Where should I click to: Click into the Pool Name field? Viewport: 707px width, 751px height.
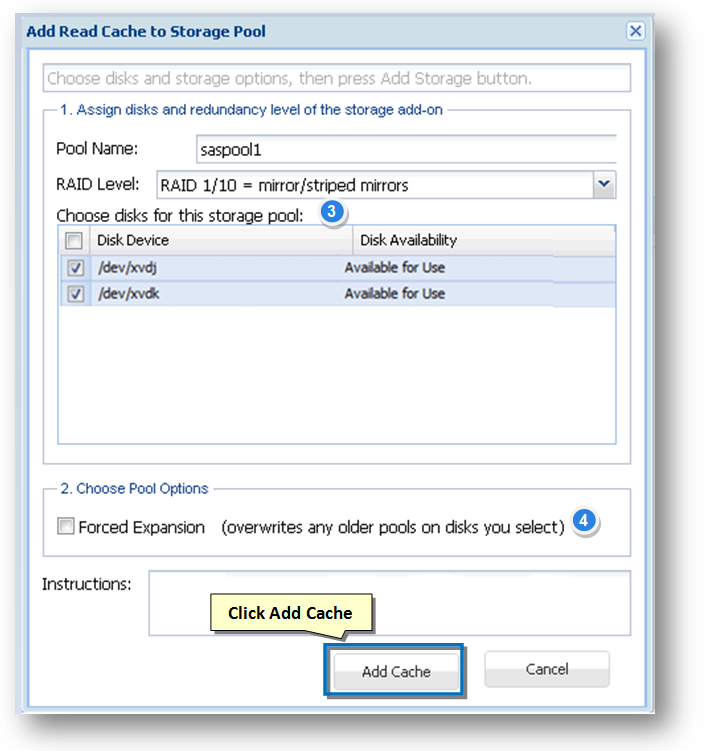pos(405,149)
